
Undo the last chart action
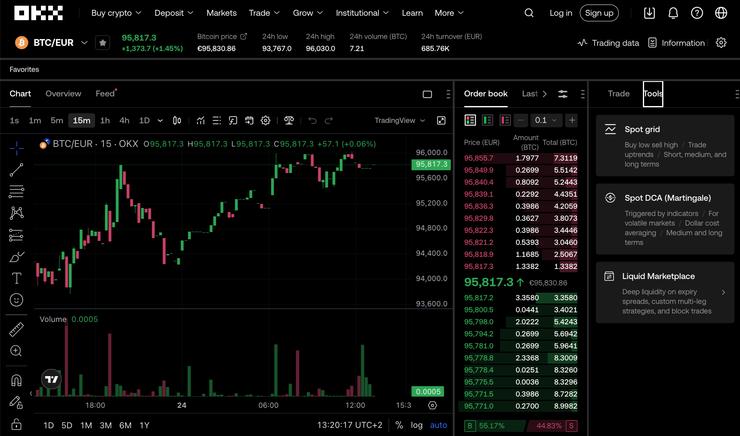(x=312, y=120)
